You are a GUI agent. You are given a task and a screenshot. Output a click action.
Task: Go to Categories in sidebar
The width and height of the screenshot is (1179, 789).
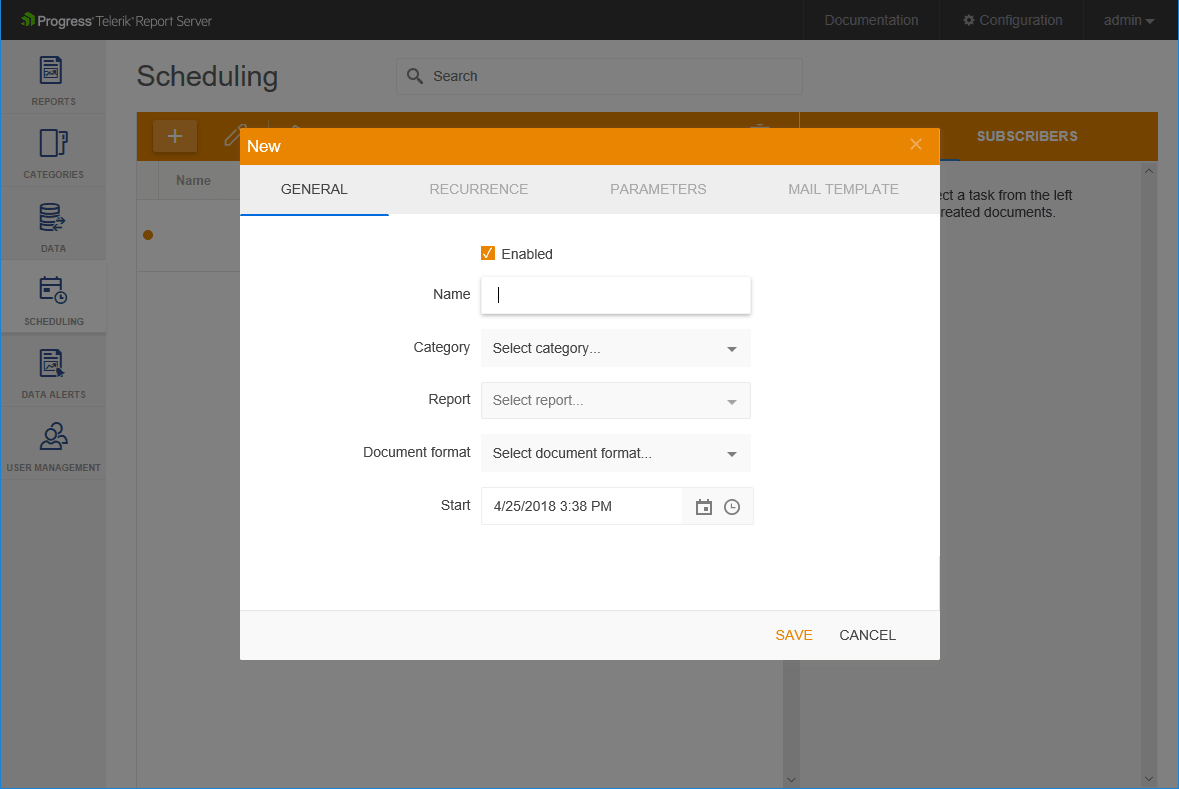[52, 151]
